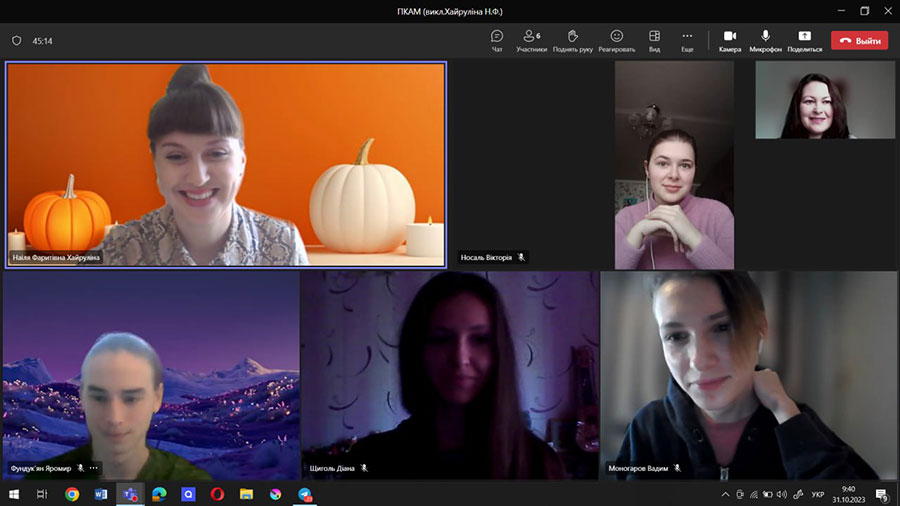Click the Щиголь Діана name label
This screenshot has width=900, height=506.
pyautogui.click(x=332, y=468)
